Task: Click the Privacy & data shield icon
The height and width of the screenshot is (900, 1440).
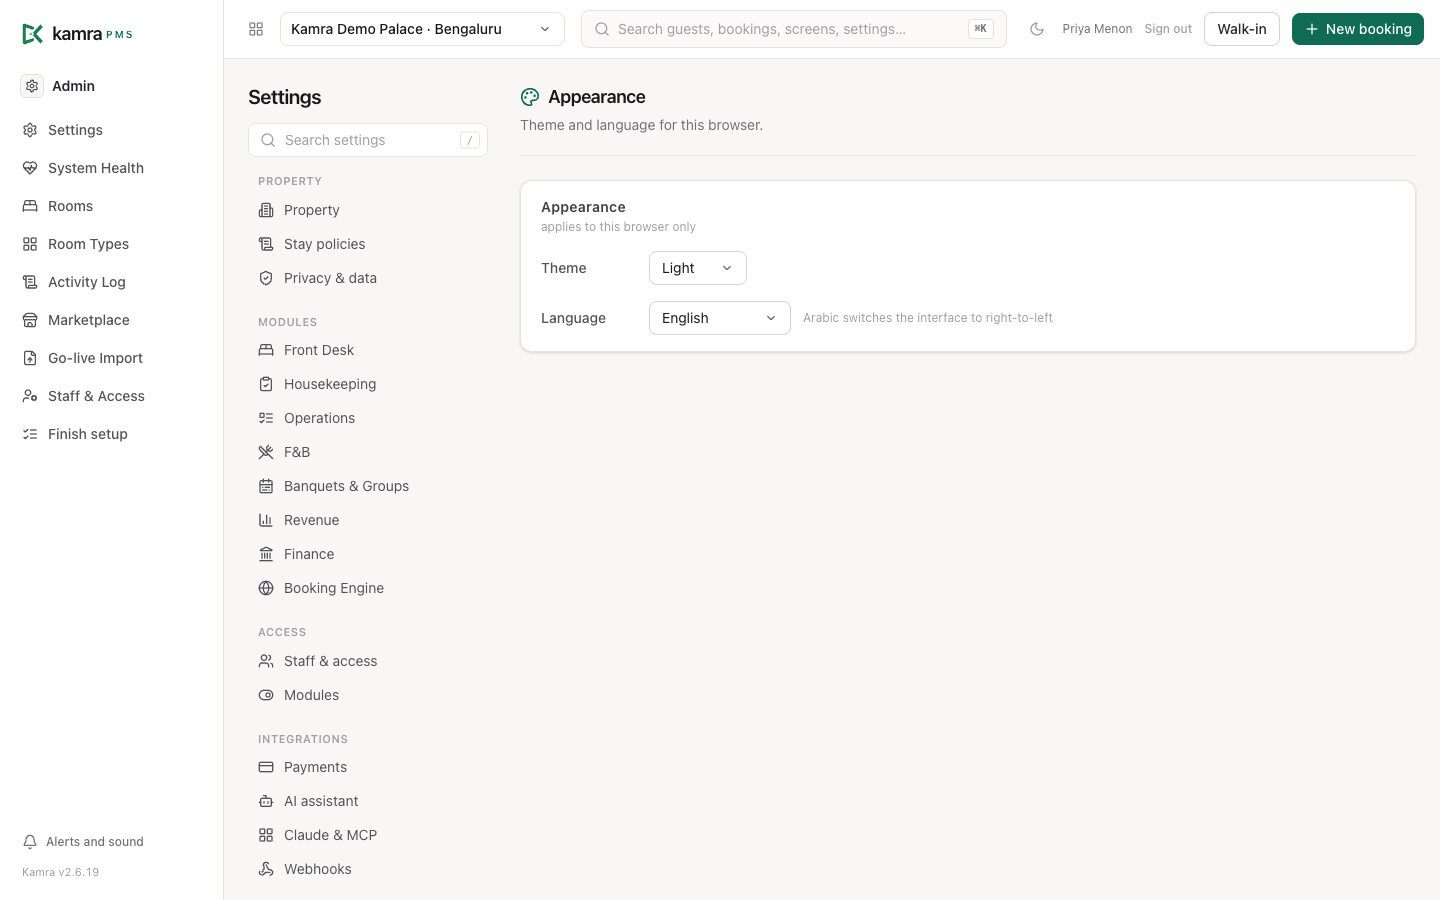Action: click(266, 278)
